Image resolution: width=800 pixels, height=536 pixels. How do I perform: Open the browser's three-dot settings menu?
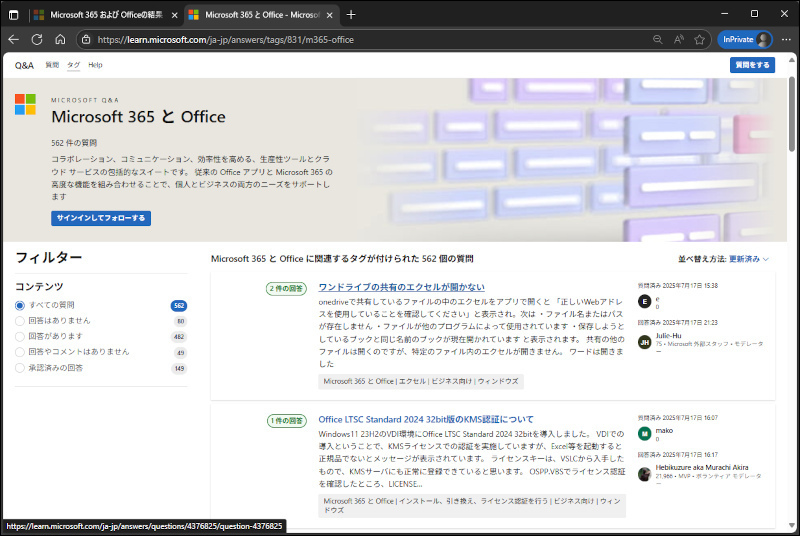click(785, 39)
